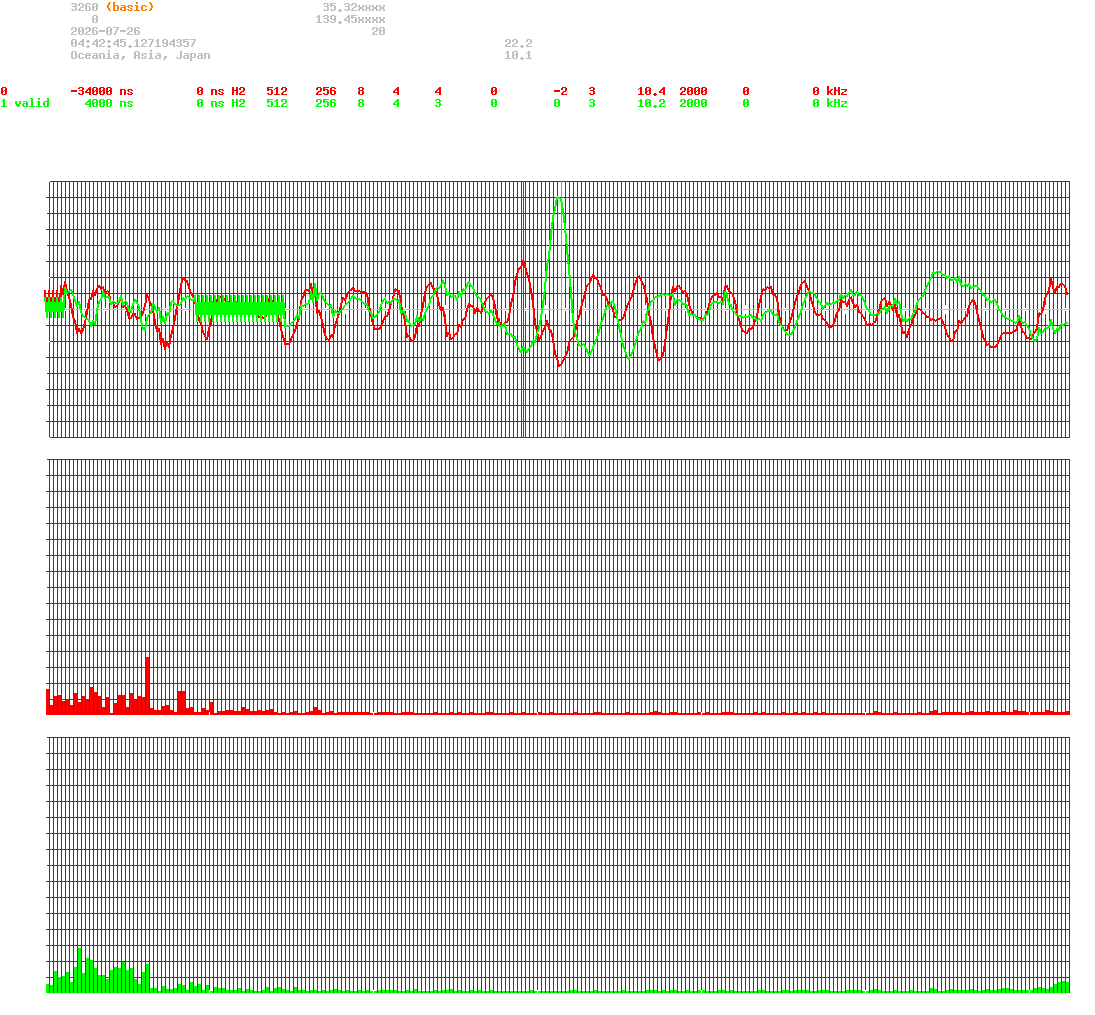The width and height of the screenshot is (1095, 1015).
Task: Click the red '0 kHz' value
Action: point(830,92)
